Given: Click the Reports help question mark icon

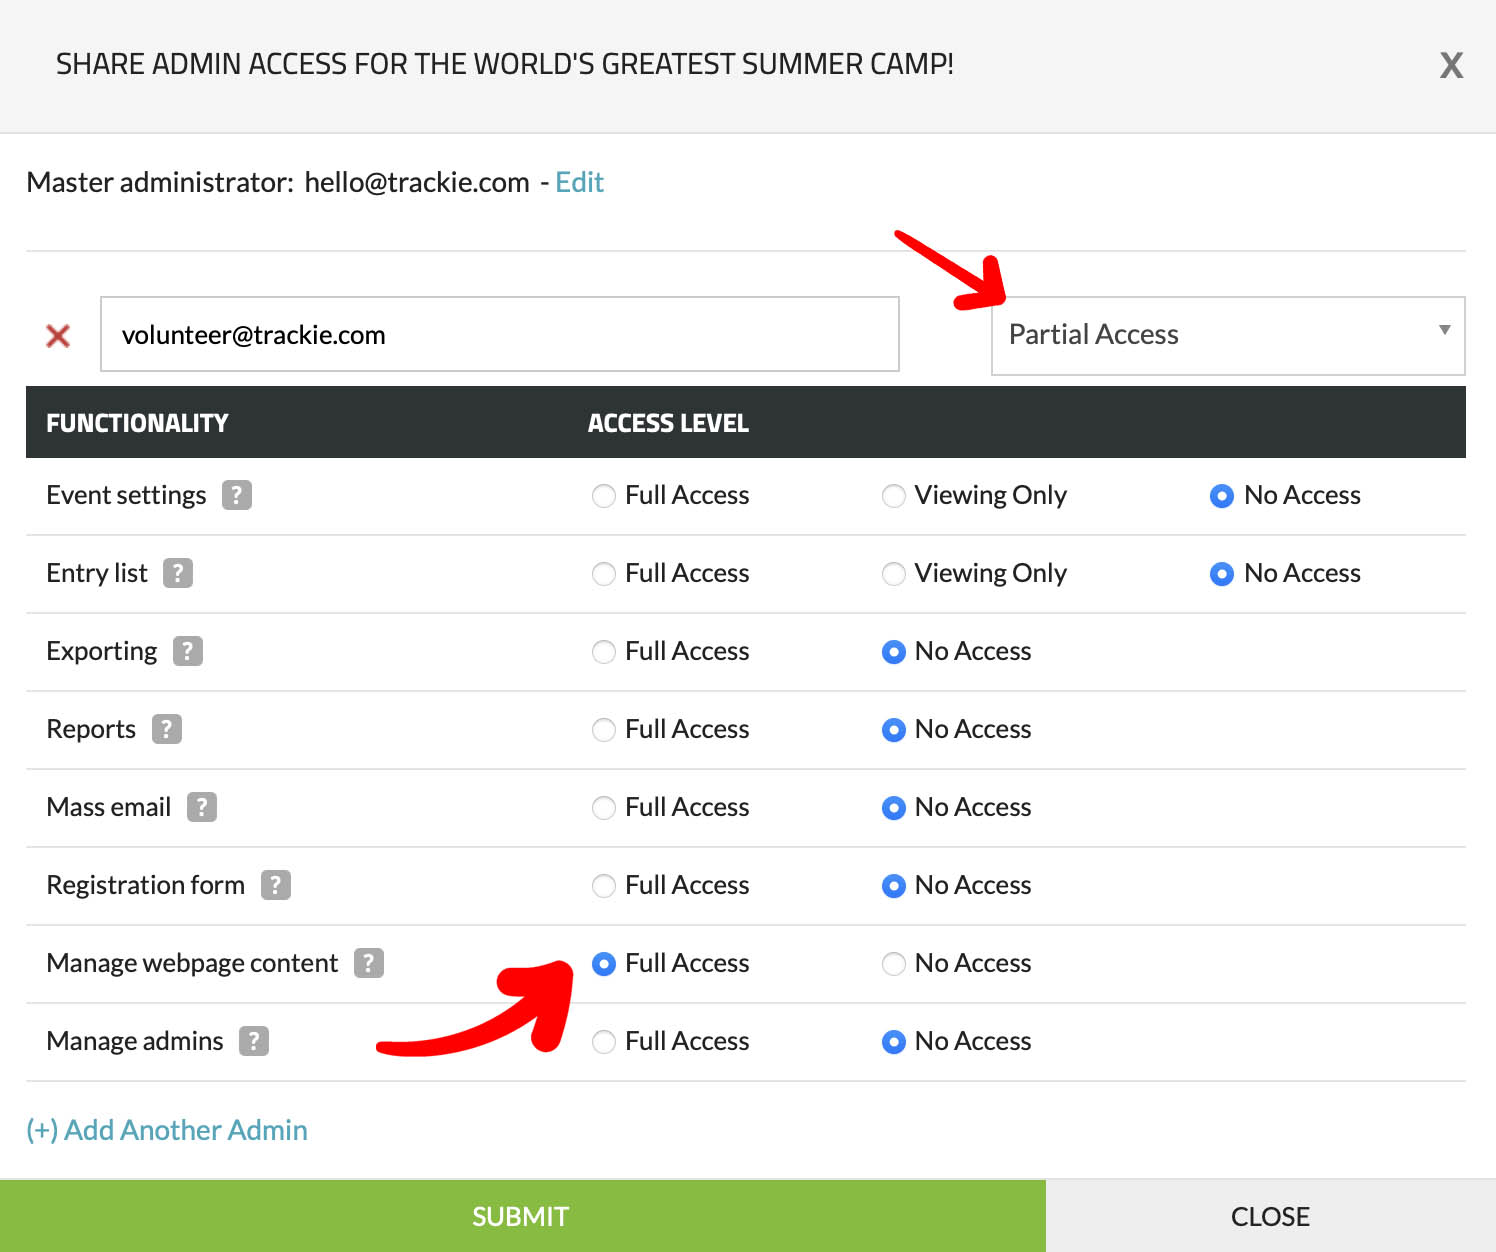Looking at the screenshot, I should click(x=167, y=729).
